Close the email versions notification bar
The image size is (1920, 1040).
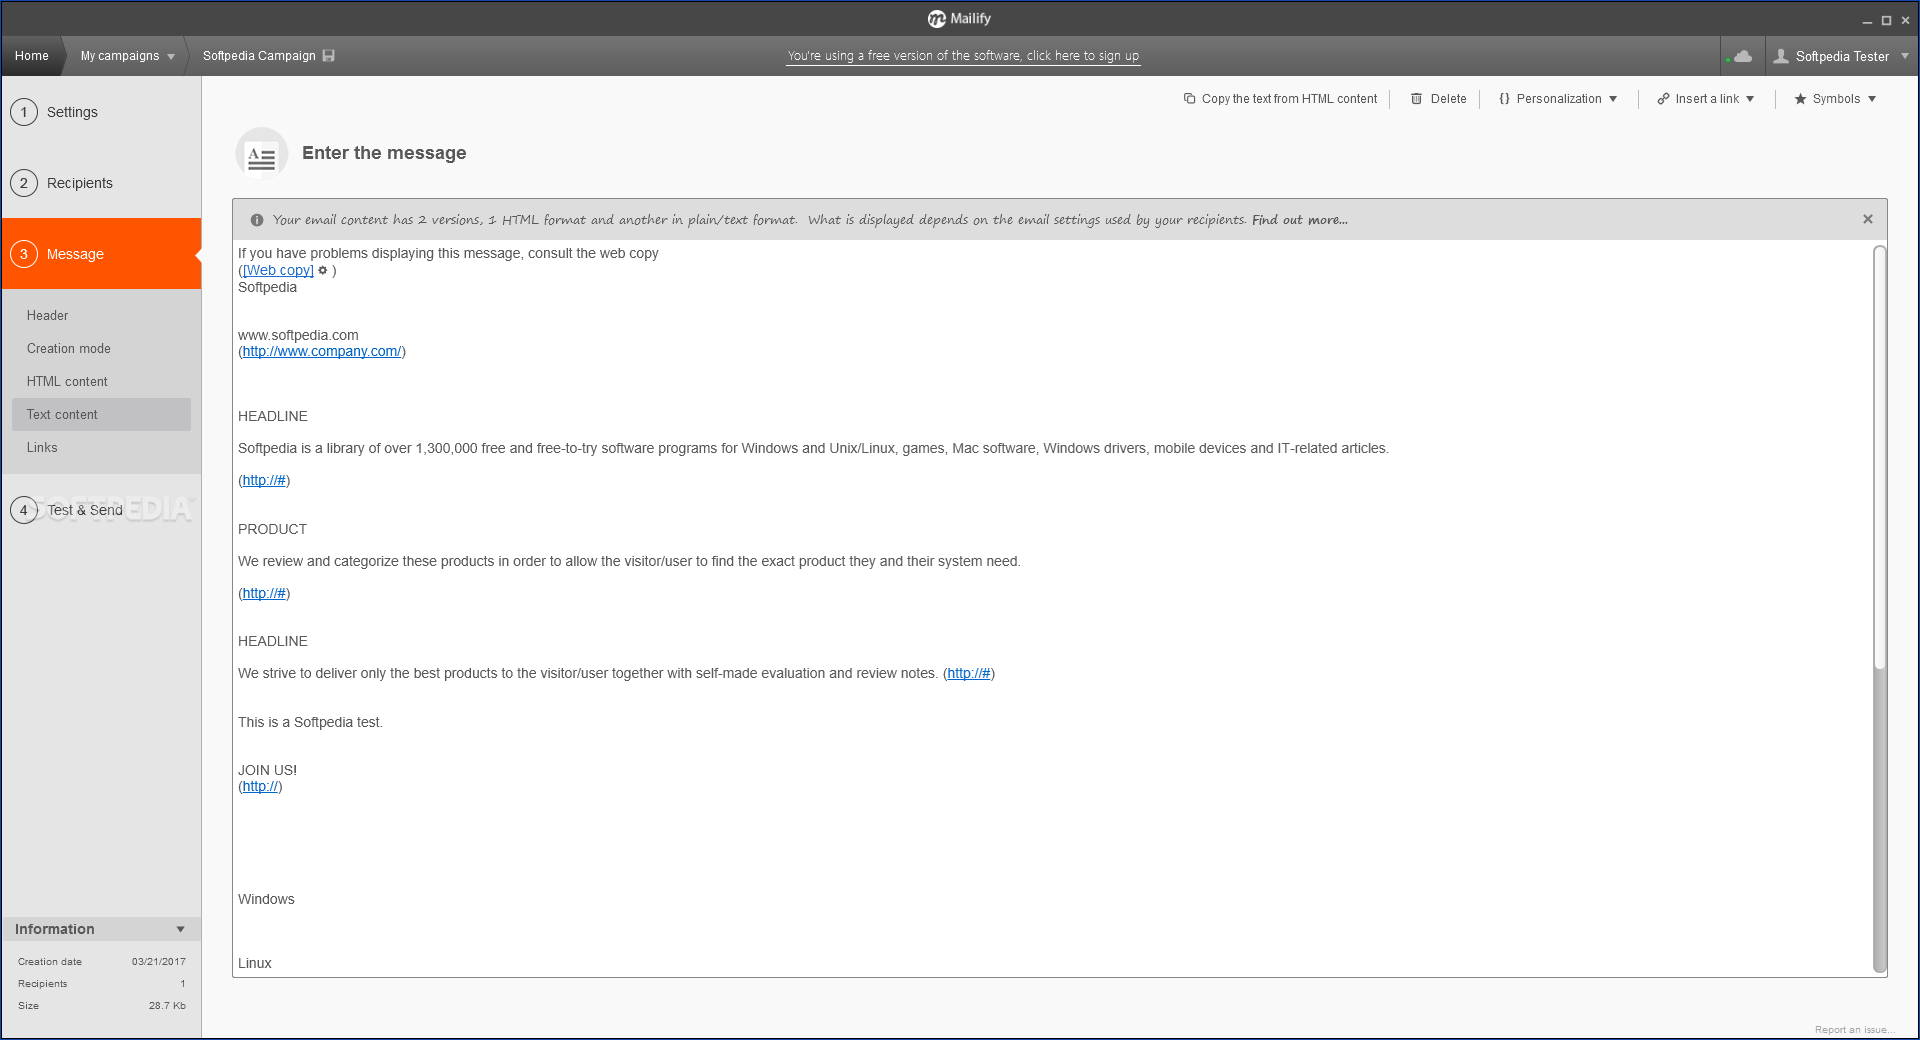[x=1867, y=219]
